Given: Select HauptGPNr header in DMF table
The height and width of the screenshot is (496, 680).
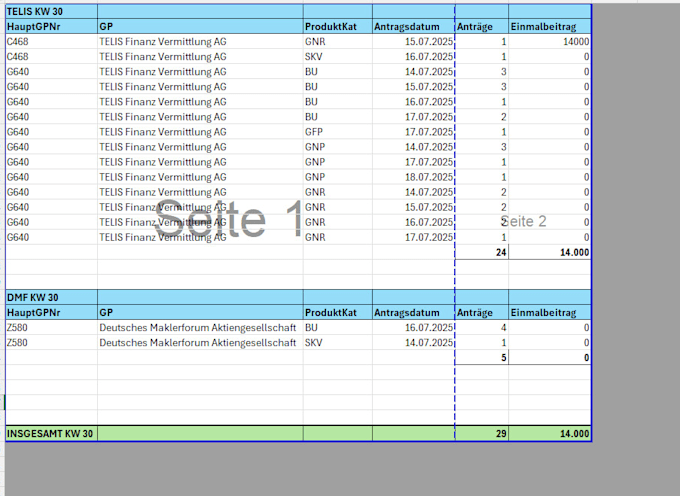Looking at the screenshot, I should (x=51, y=313).
